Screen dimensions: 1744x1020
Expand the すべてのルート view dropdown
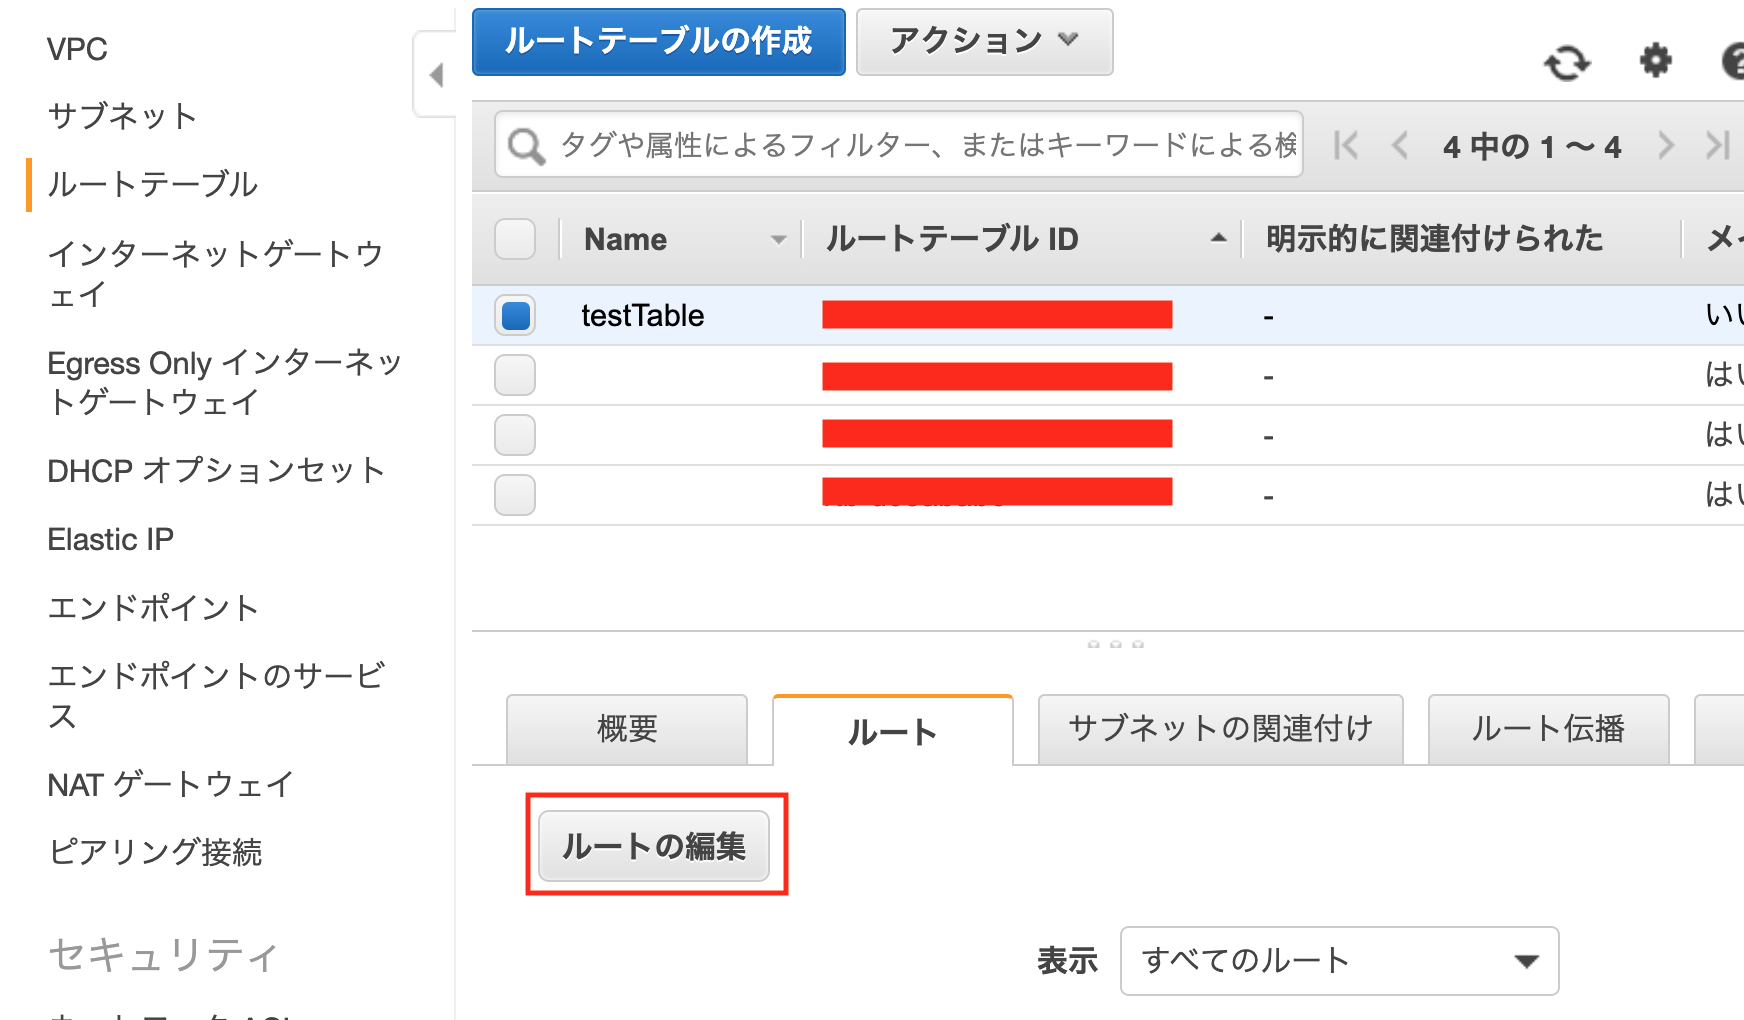(1338, 961)
